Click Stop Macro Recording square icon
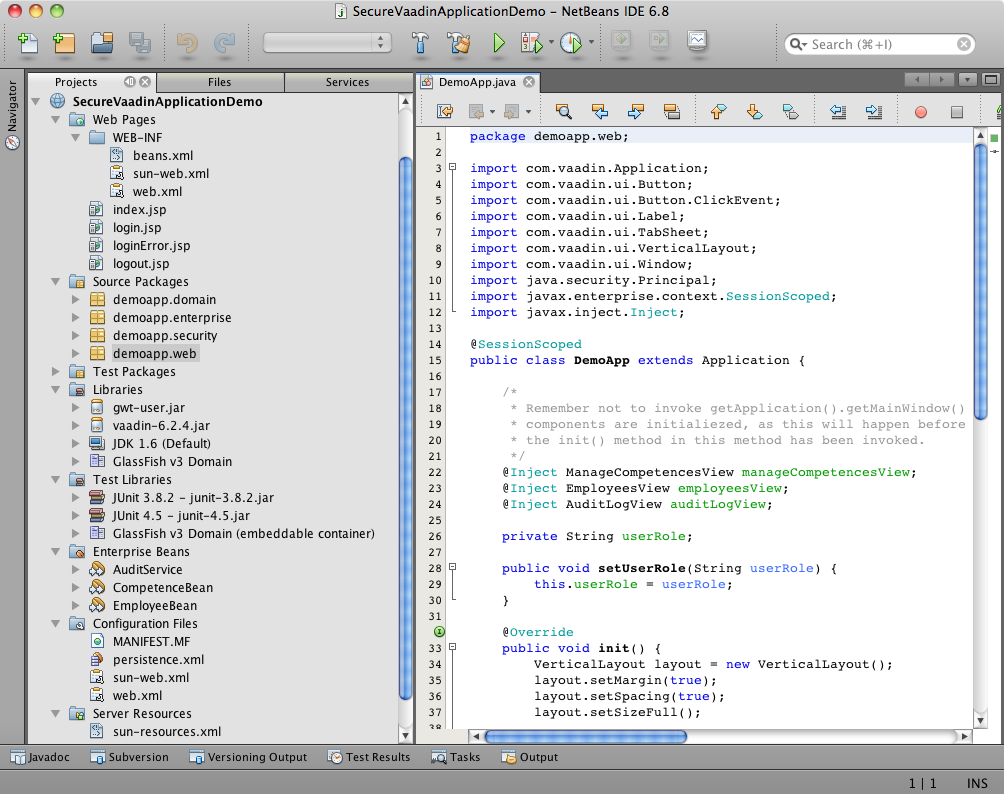 [x=957, y=112]
